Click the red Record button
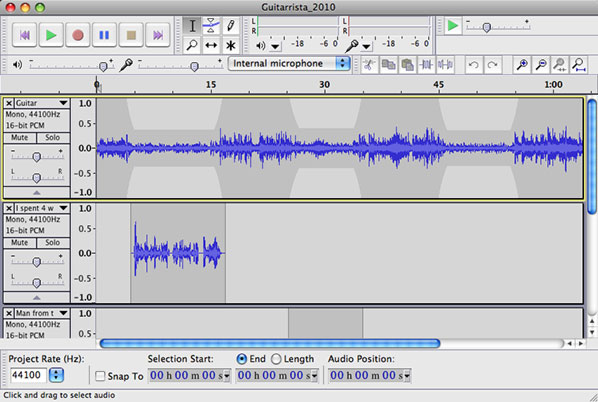Image resolution: width=598 pixels, height=402 pixels. click(x=78, y=35)
